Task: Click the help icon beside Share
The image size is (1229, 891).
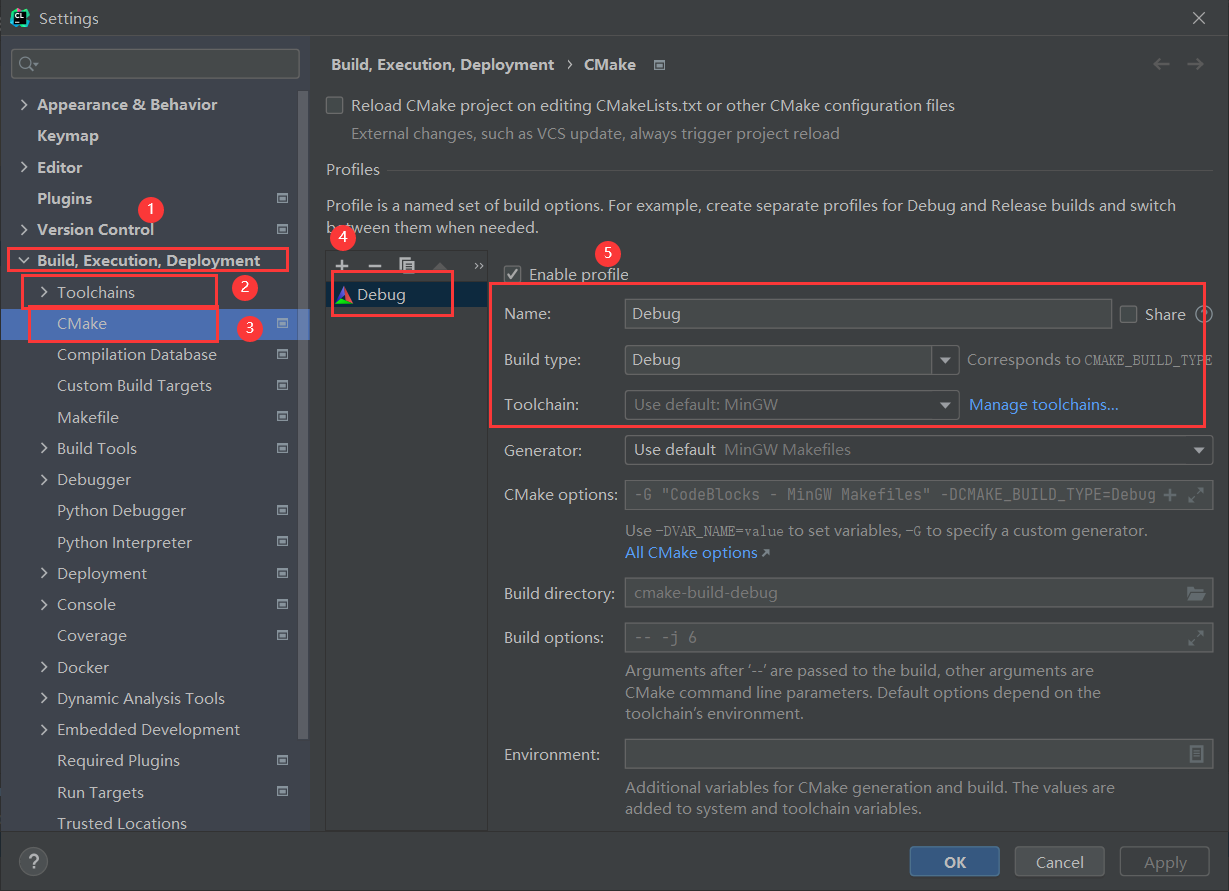Action: click(1204, 314)
